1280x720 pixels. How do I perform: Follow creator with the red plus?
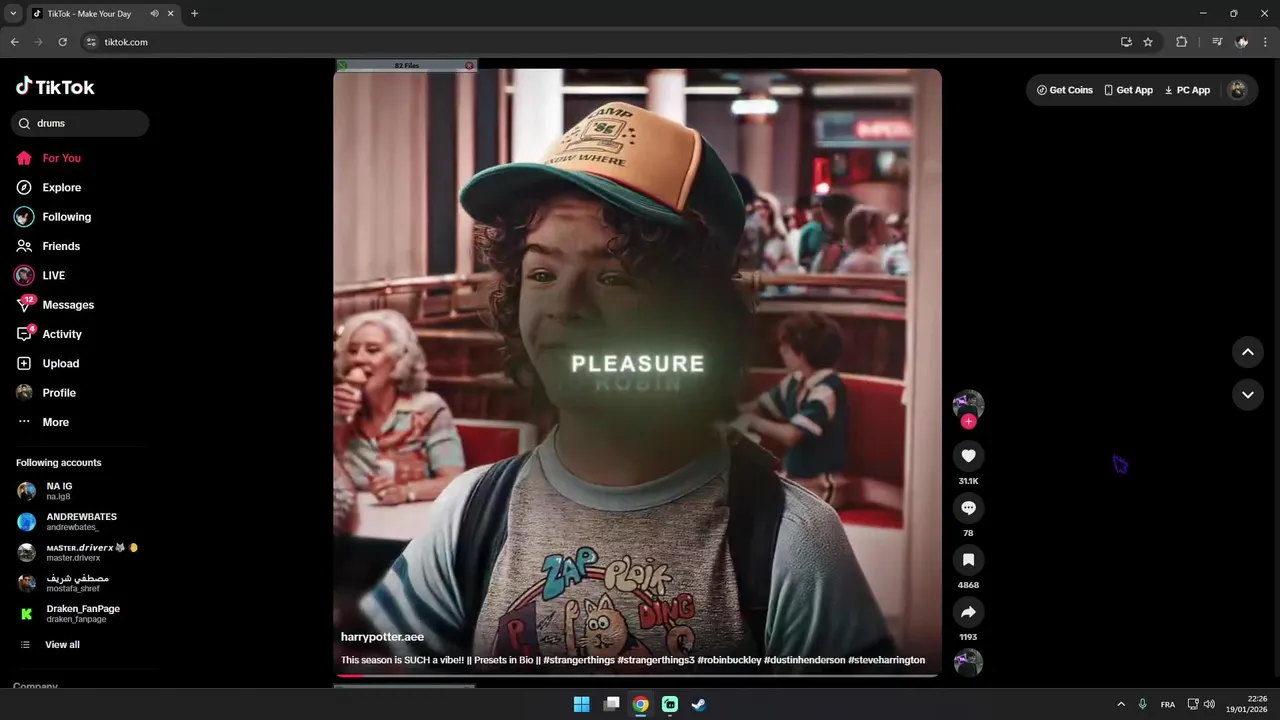point(968,422)
